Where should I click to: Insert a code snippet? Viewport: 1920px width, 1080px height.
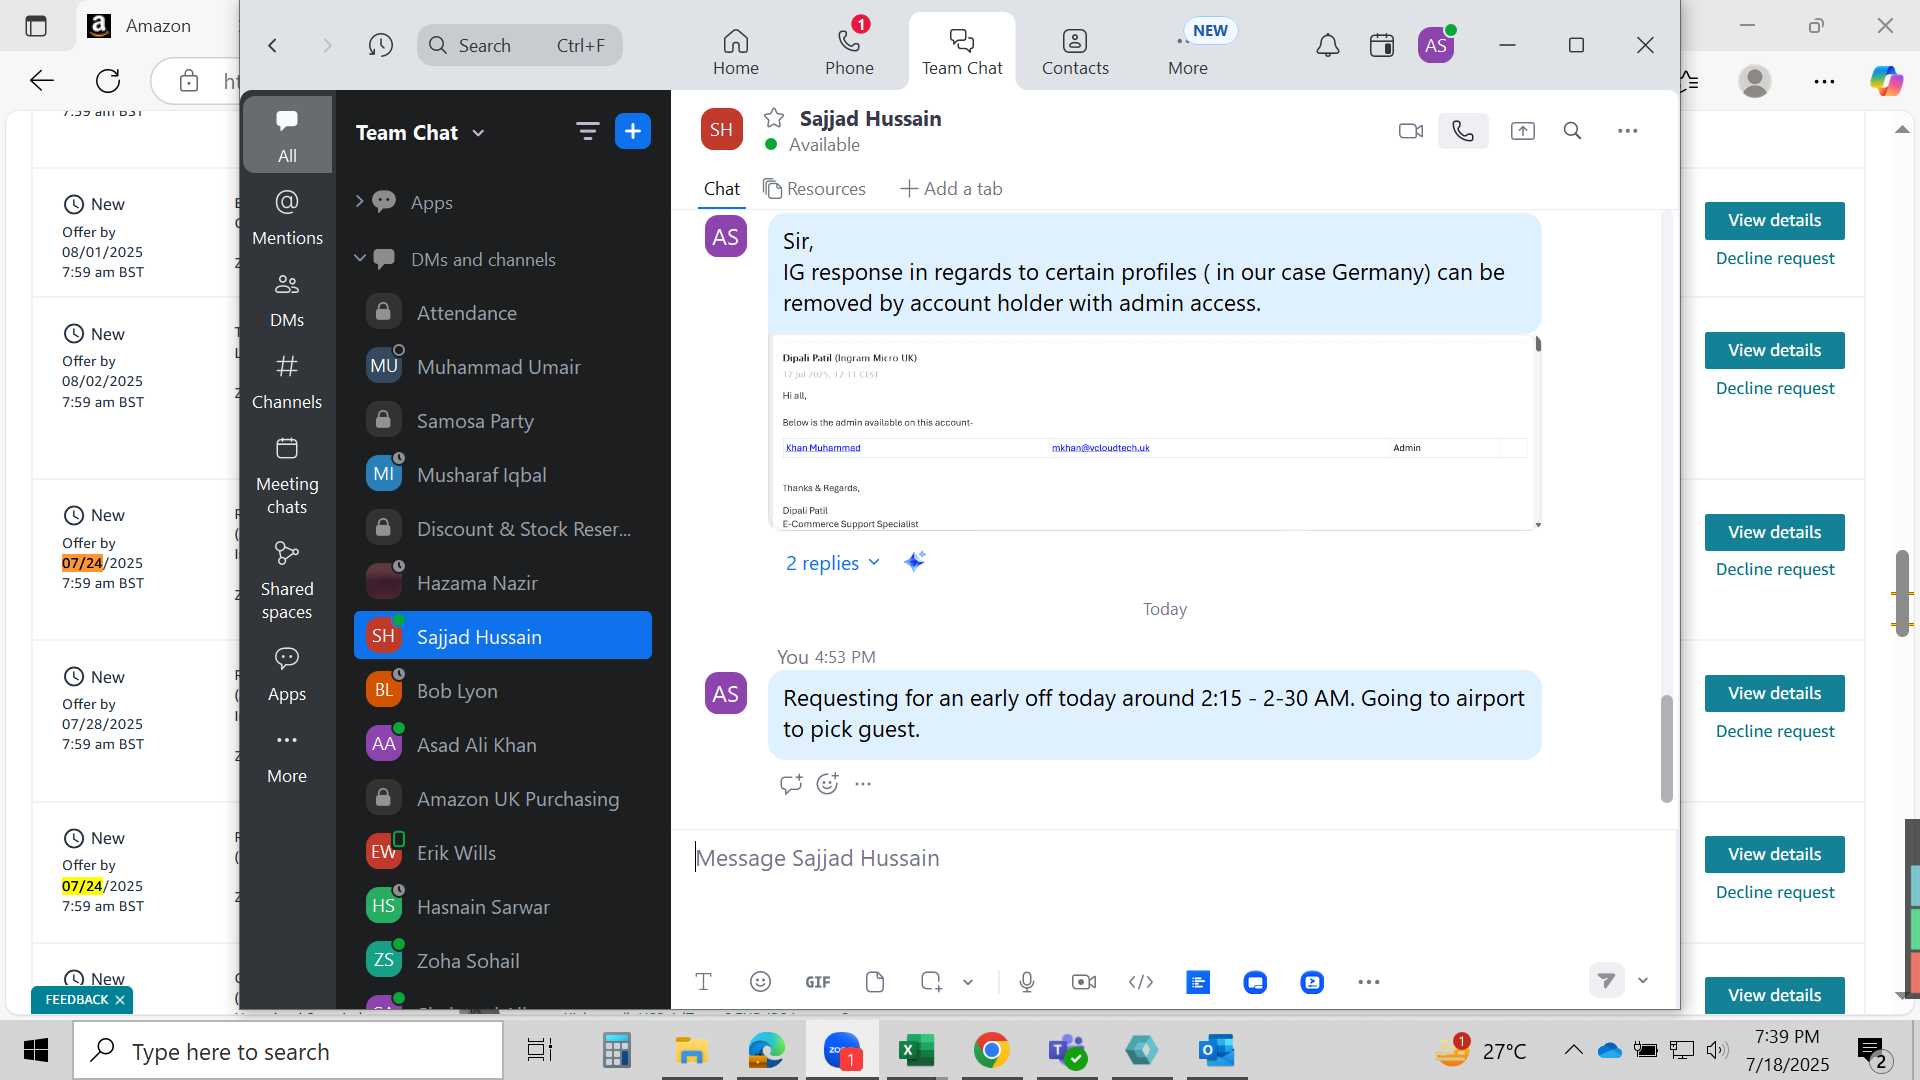pyautogui.click(x=1141, y=982)
